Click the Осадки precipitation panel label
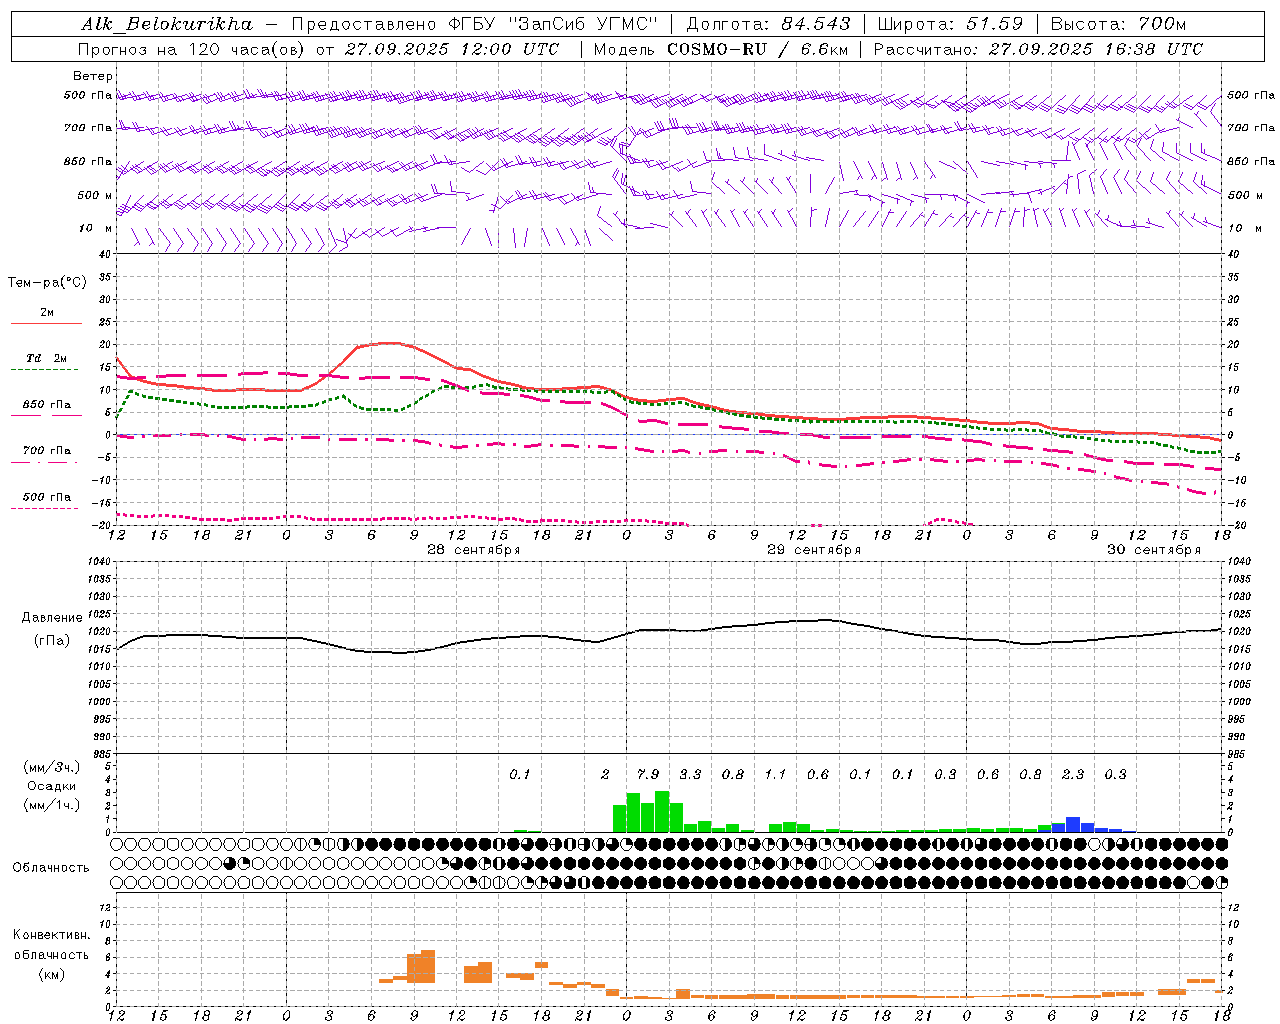This screenshot has width=1280, height=1024. pos(52,786)
